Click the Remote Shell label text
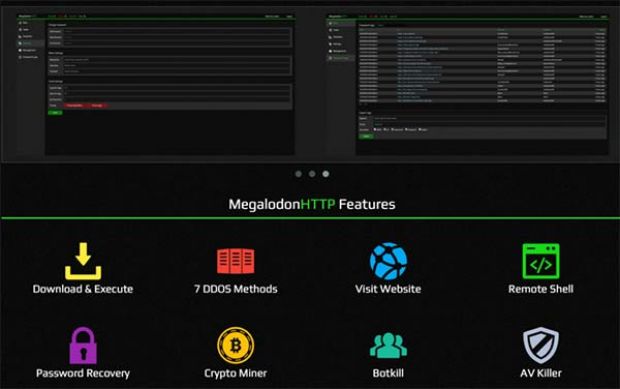This screenshot has height=389, width=620. click(541, 289)
